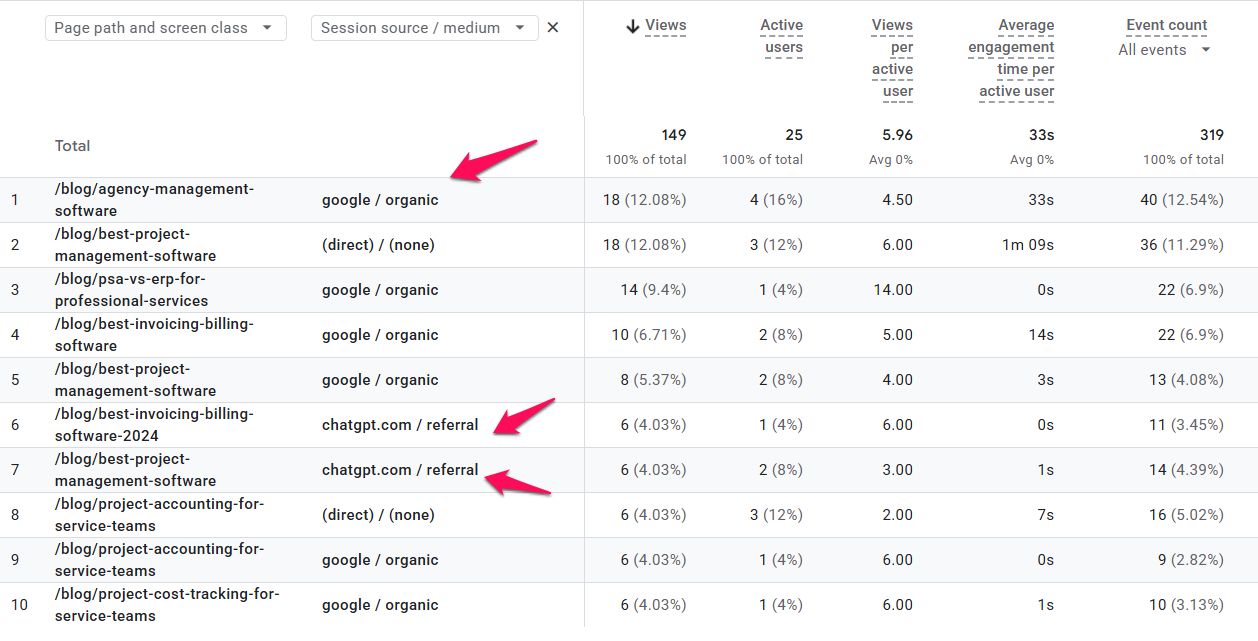Viewport: 1258px width, 641px height.
Task: Click the Total row label
Action: 73,146
